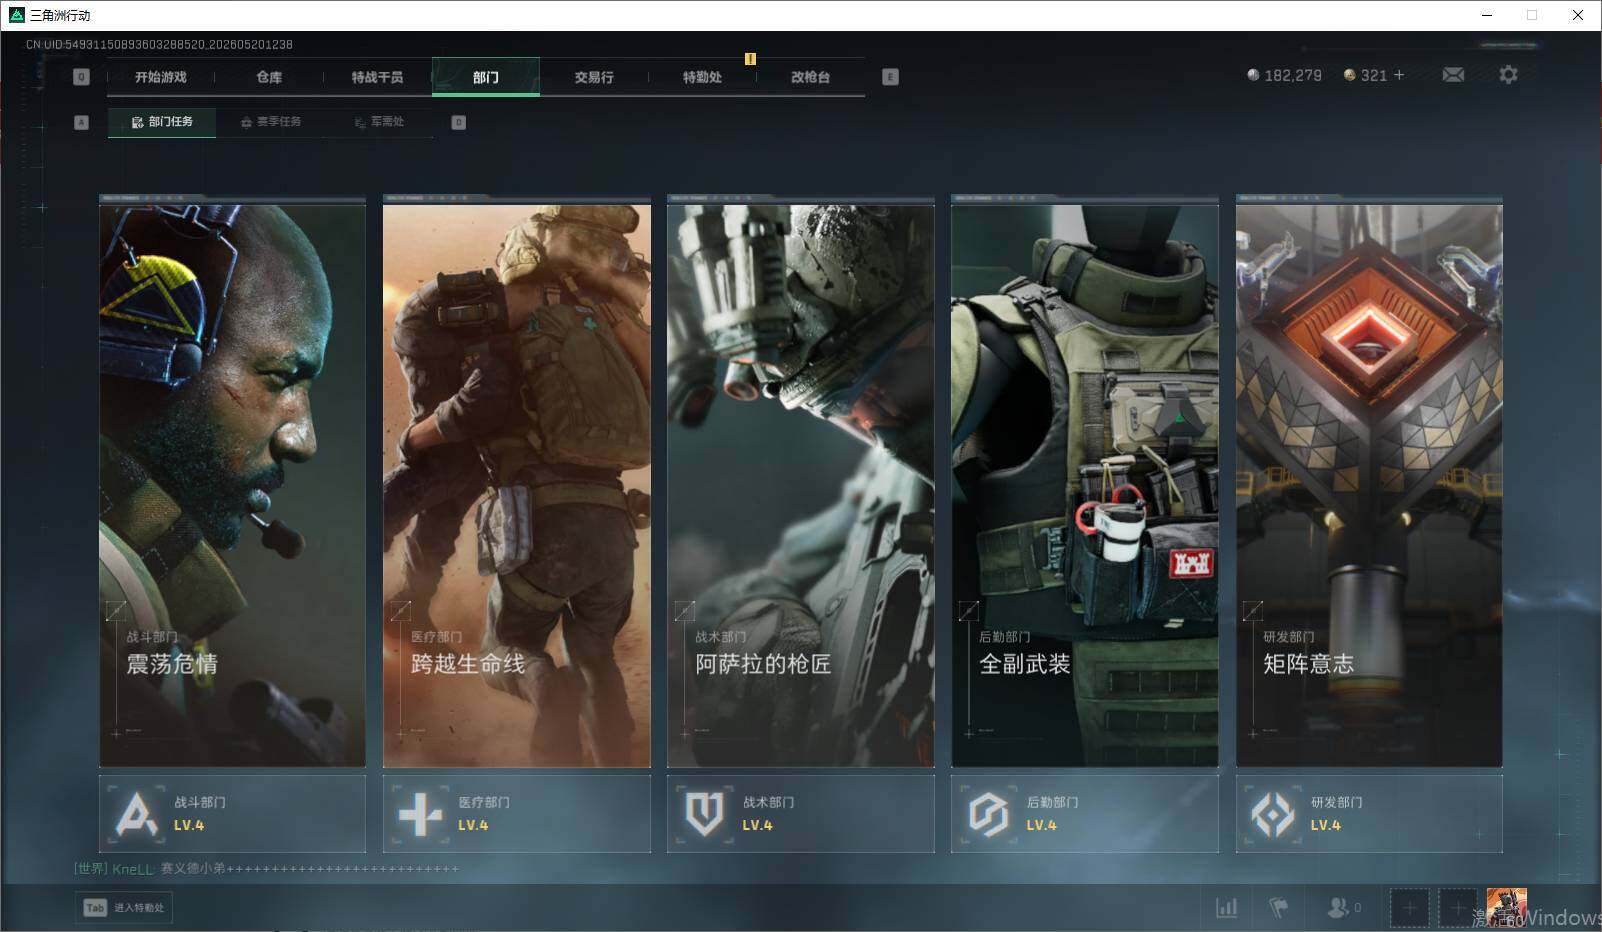Viewport: 1602px width, 932px height.
Task: Click the expand icon on 跨越生命线 card
Action: coord(400,610)
